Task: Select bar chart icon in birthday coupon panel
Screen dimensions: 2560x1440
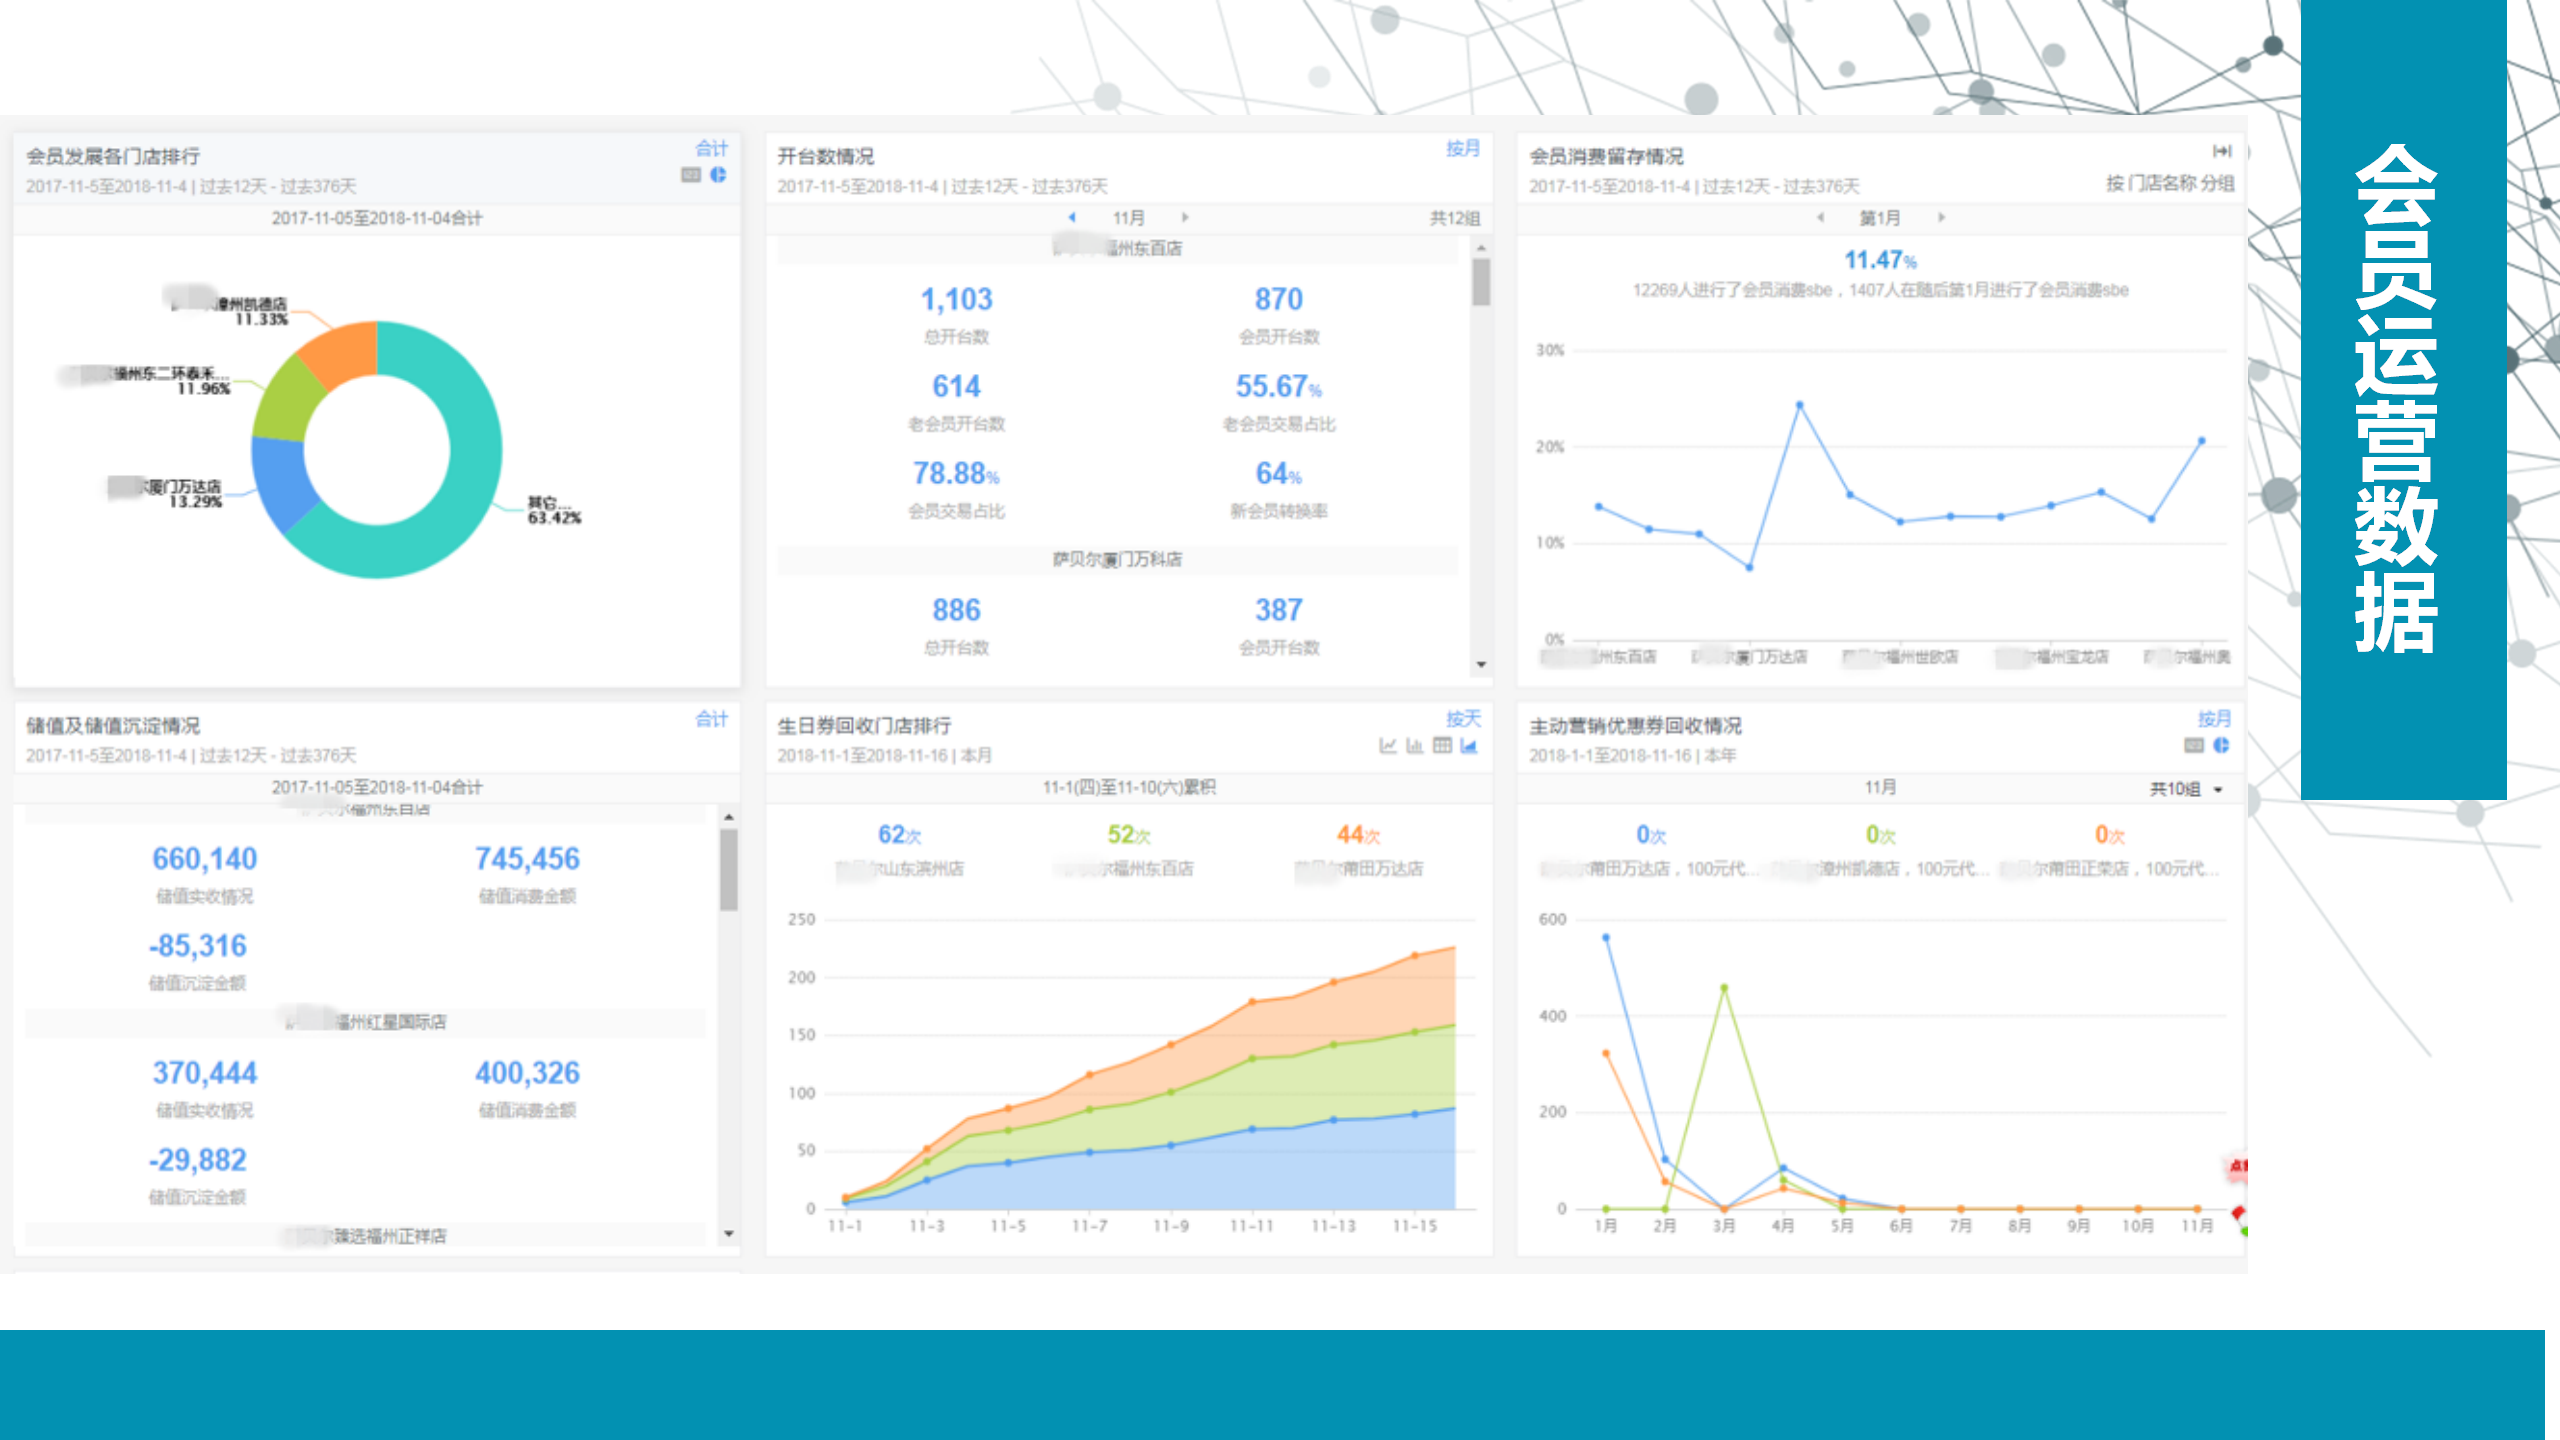Action: point(1415,746)
